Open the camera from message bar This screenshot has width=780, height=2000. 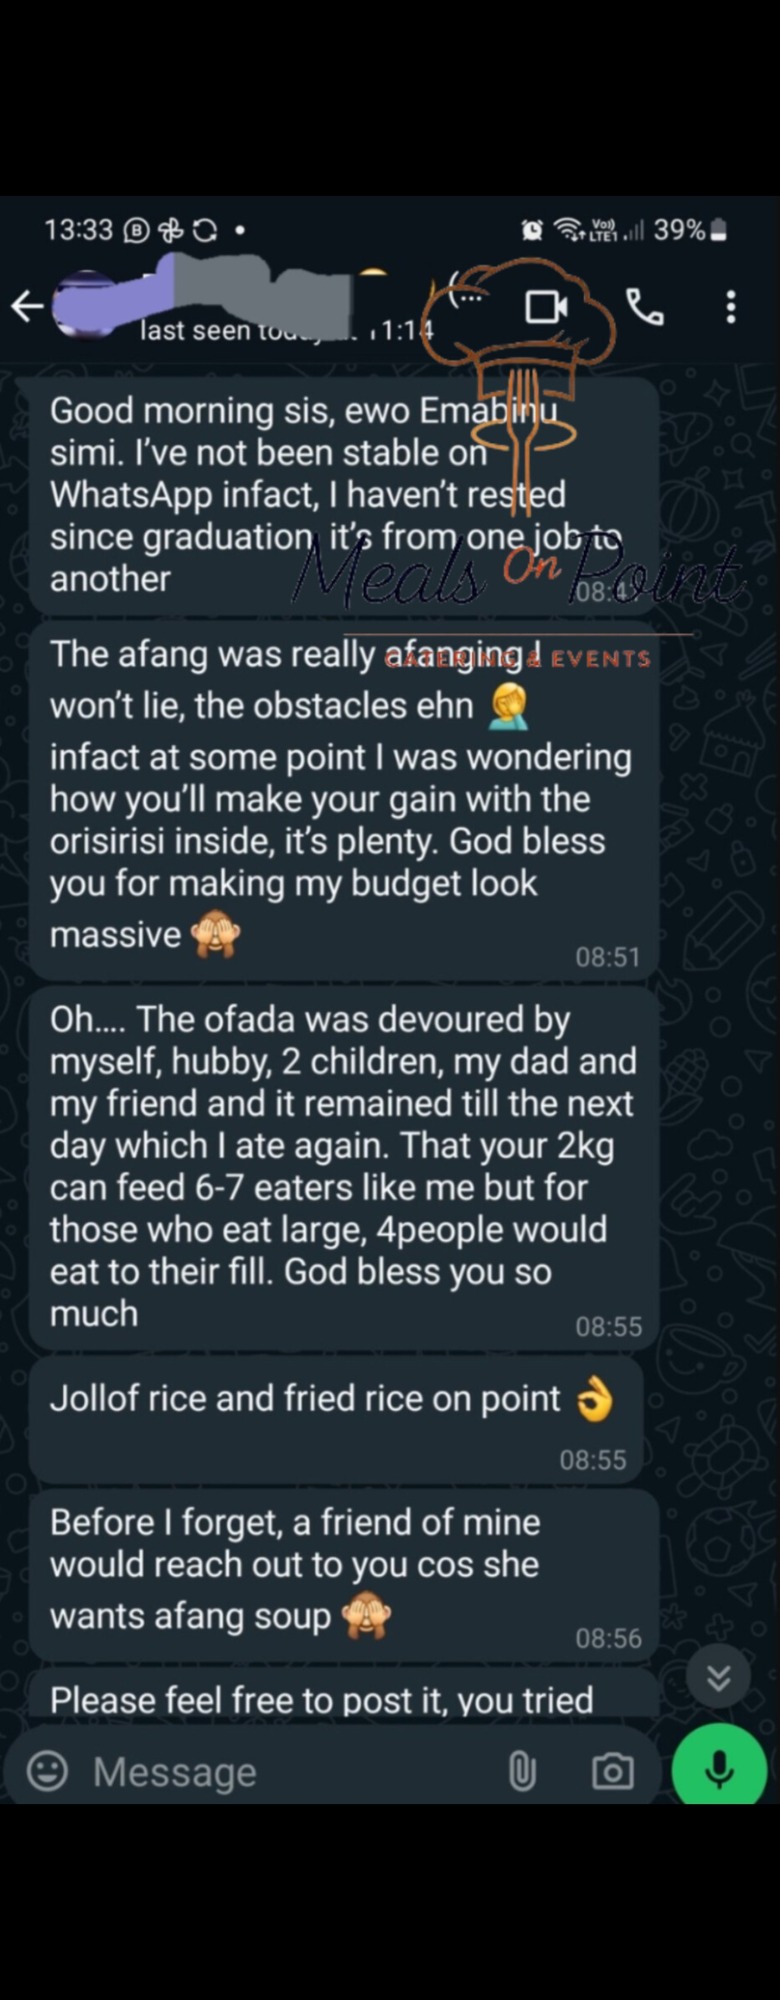pos(612,1771)
